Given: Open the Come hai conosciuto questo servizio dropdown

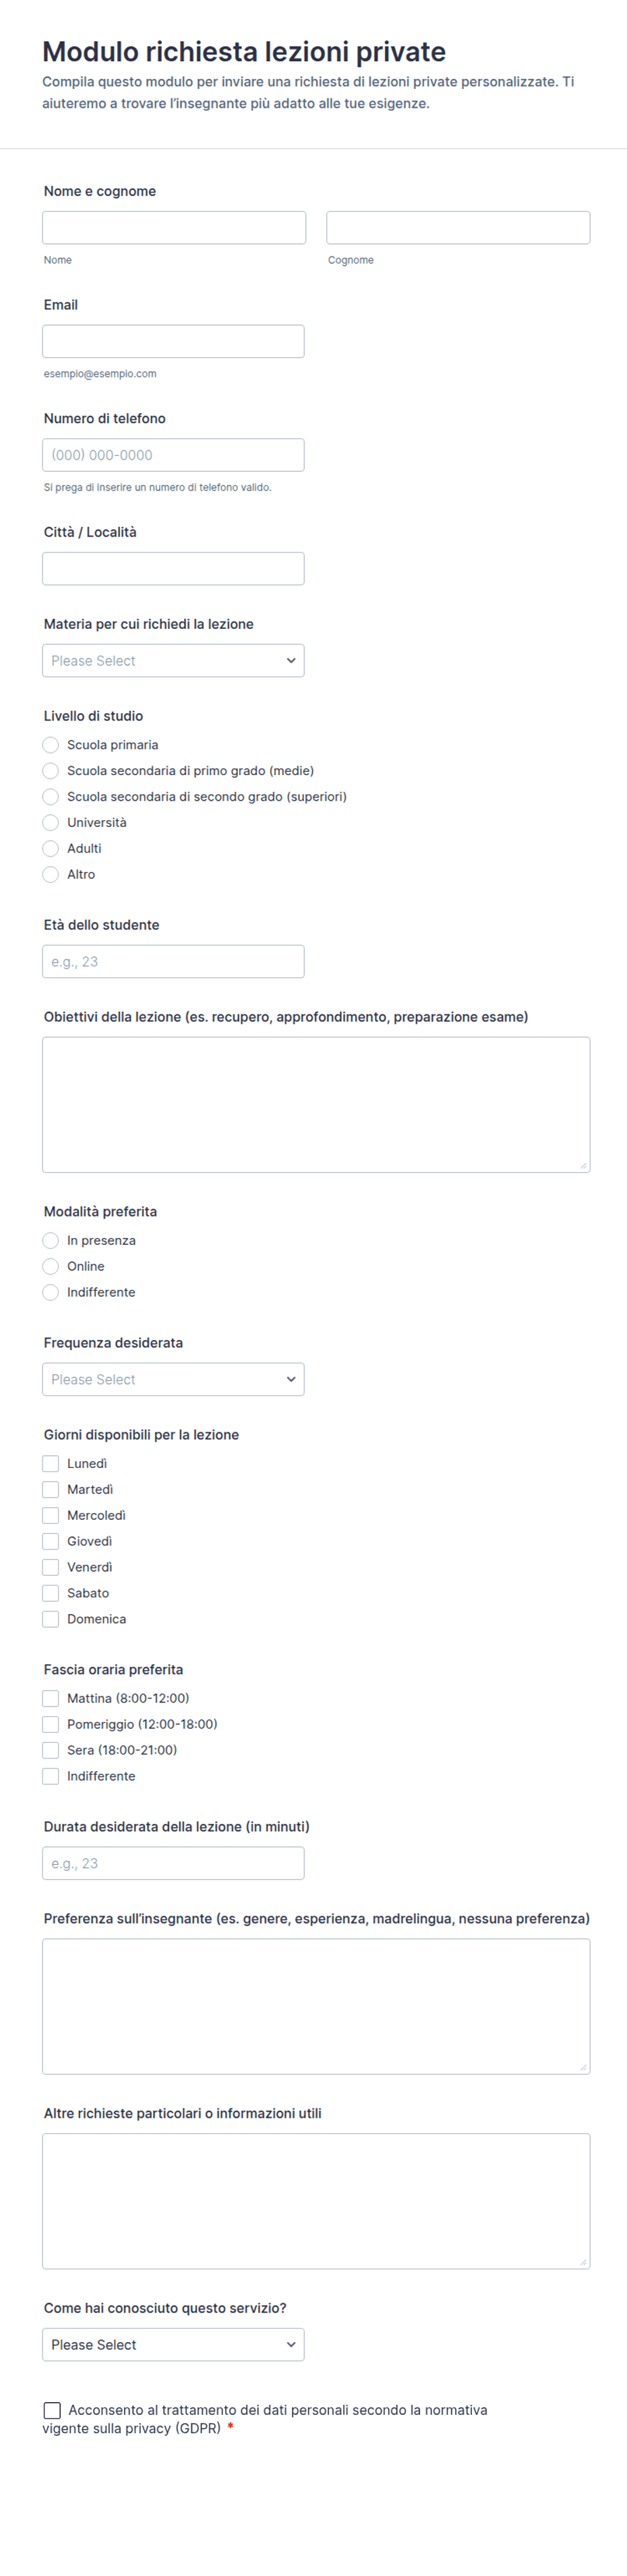Looking at the screenshot, I should tap(173, 2344).
